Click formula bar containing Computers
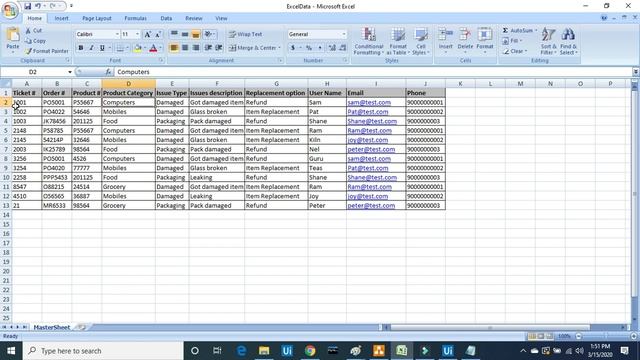 tap(373, 72)
